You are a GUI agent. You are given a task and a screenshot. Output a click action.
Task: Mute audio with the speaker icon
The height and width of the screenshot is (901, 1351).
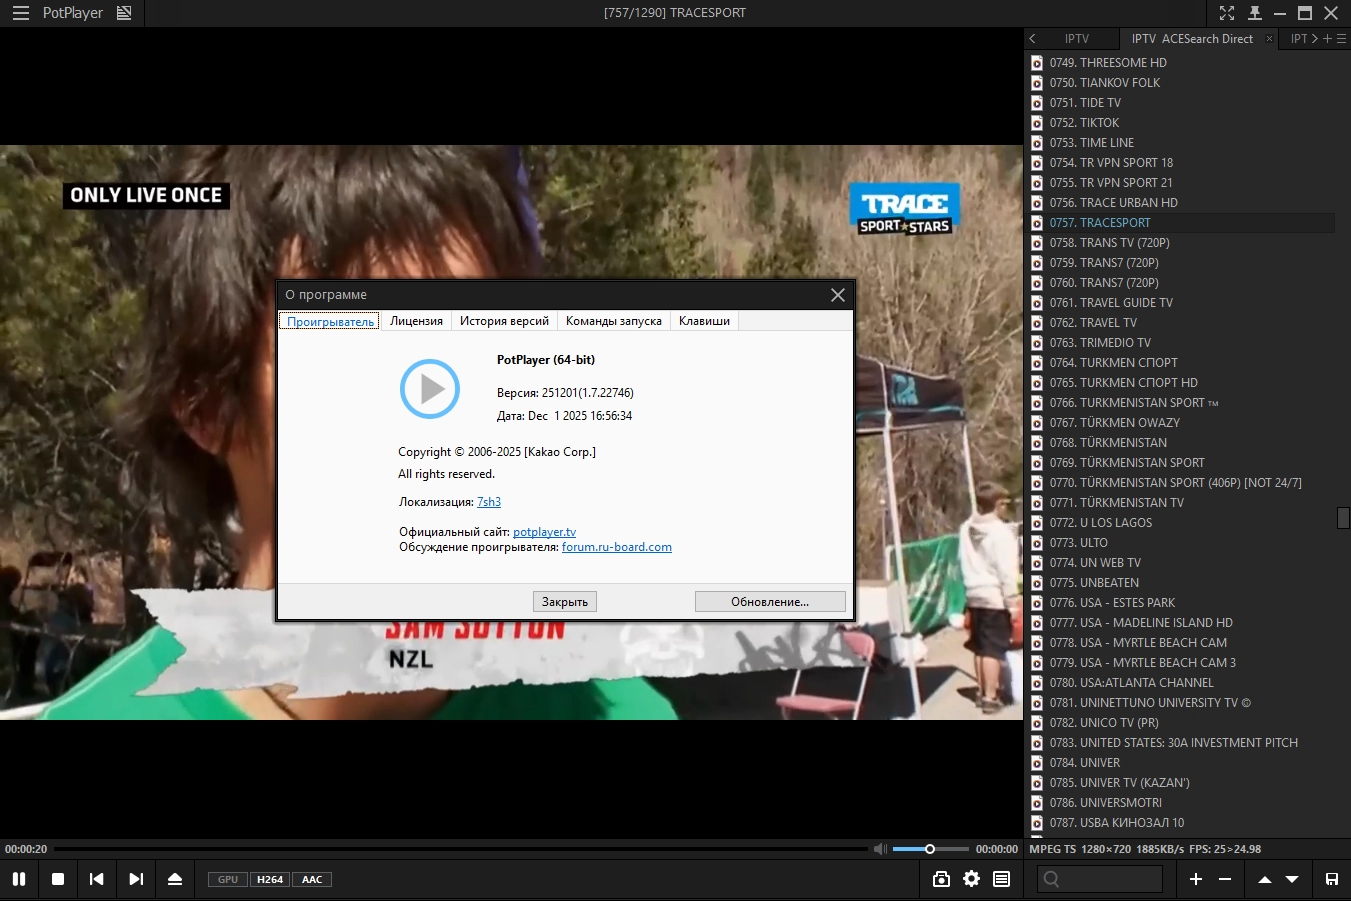pos(880,849)
